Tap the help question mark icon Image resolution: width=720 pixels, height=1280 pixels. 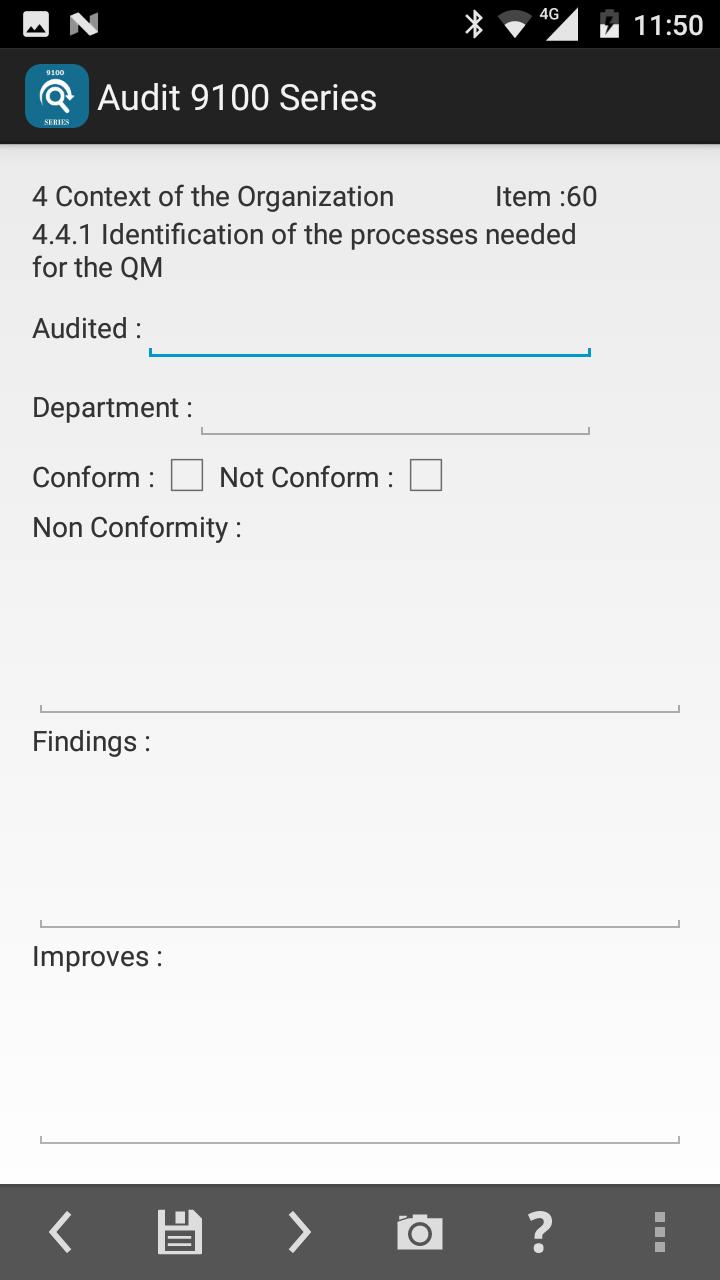click(539, 1231)
